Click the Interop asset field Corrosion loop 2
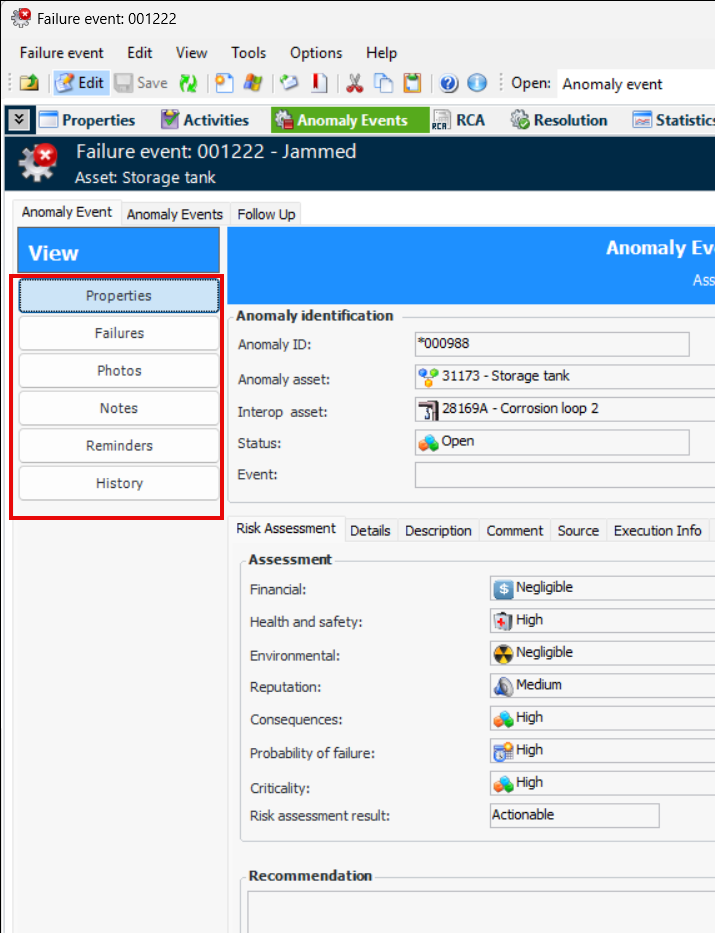 (x=565, y=409)
